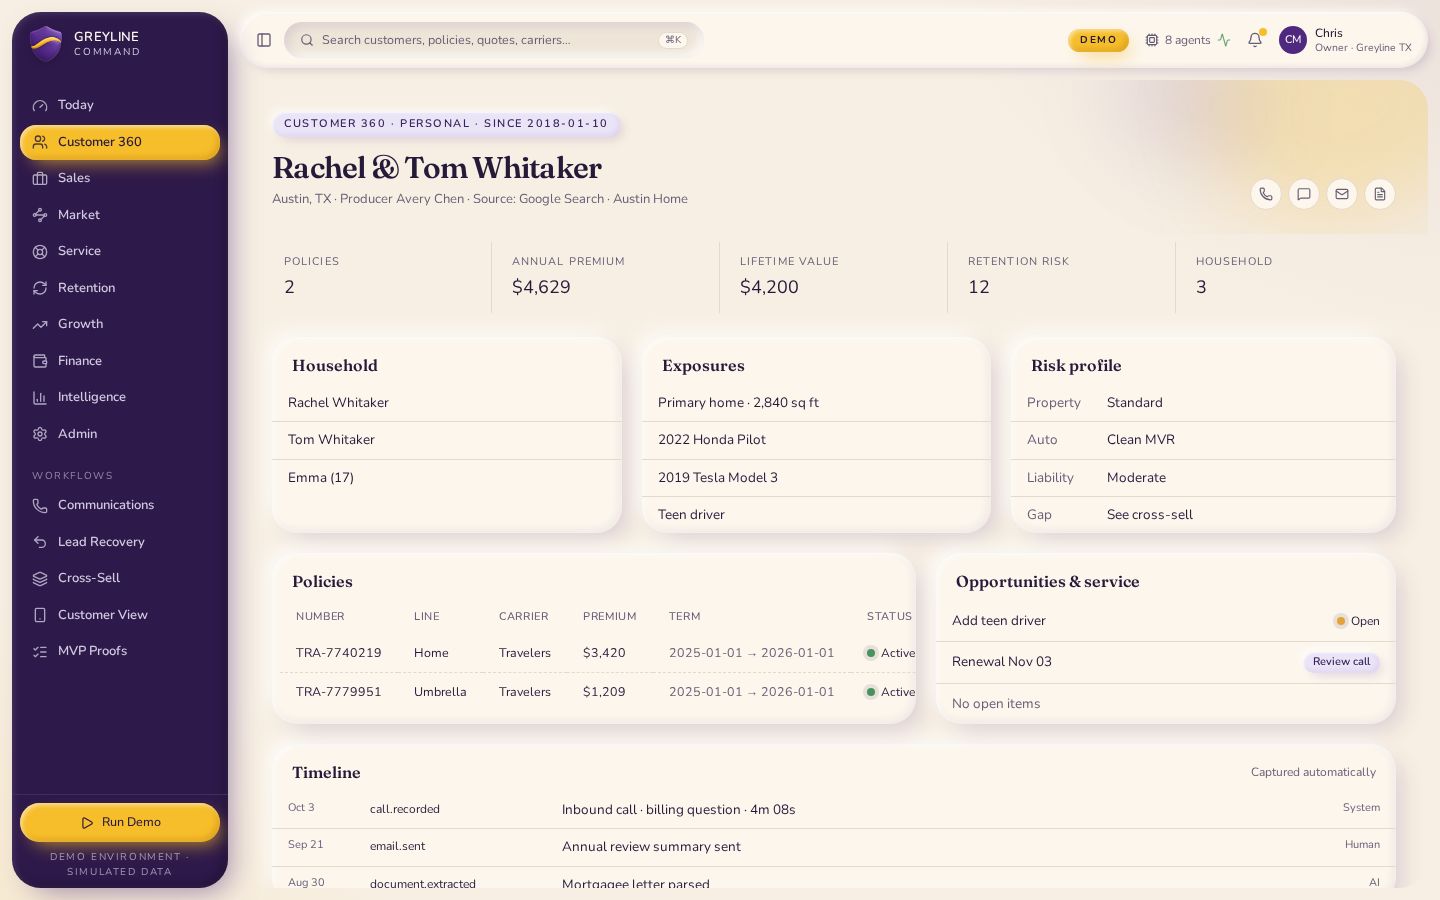
Task: Click the 2022 Honda Pilot exposure
Action: click(816, 440)
